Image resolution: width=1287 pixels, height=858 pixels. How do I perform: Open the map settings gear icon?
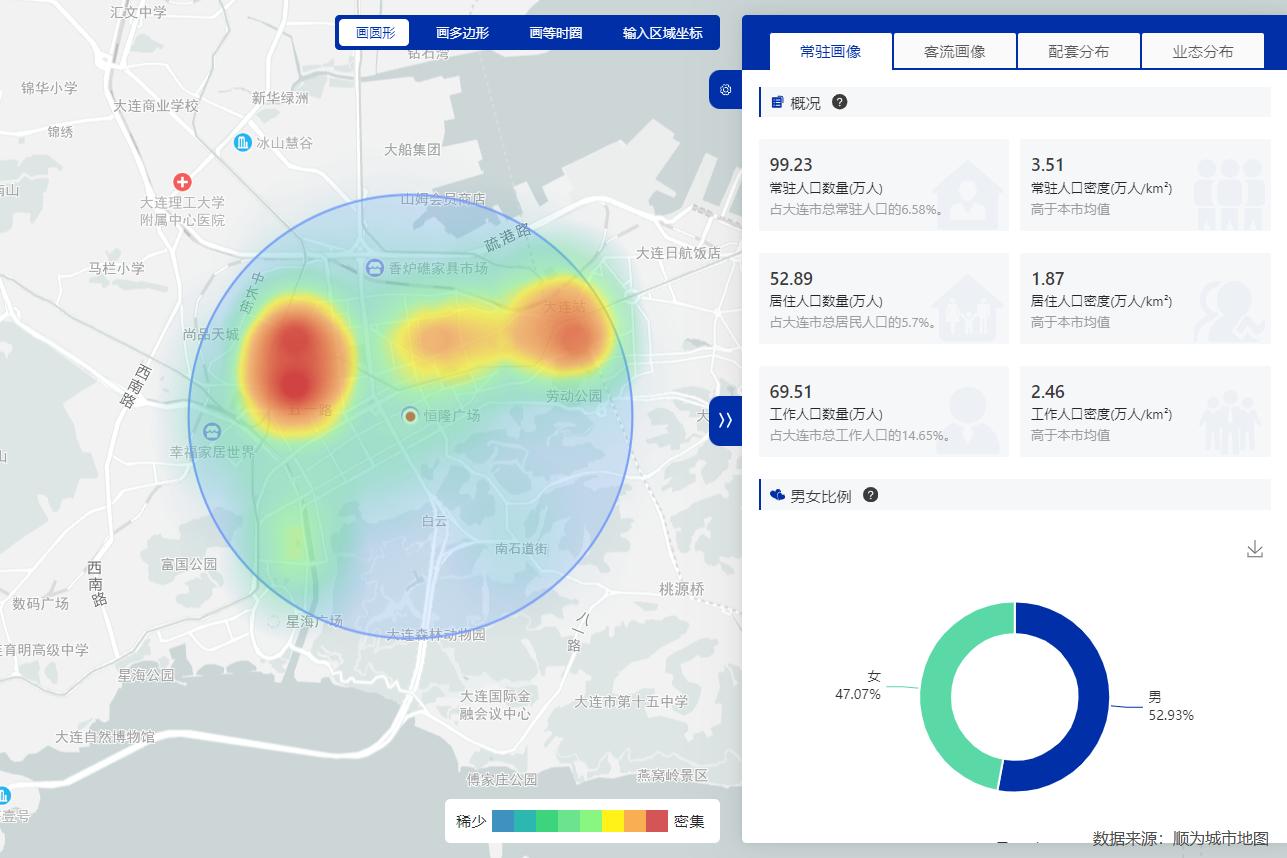coord(725,90)
